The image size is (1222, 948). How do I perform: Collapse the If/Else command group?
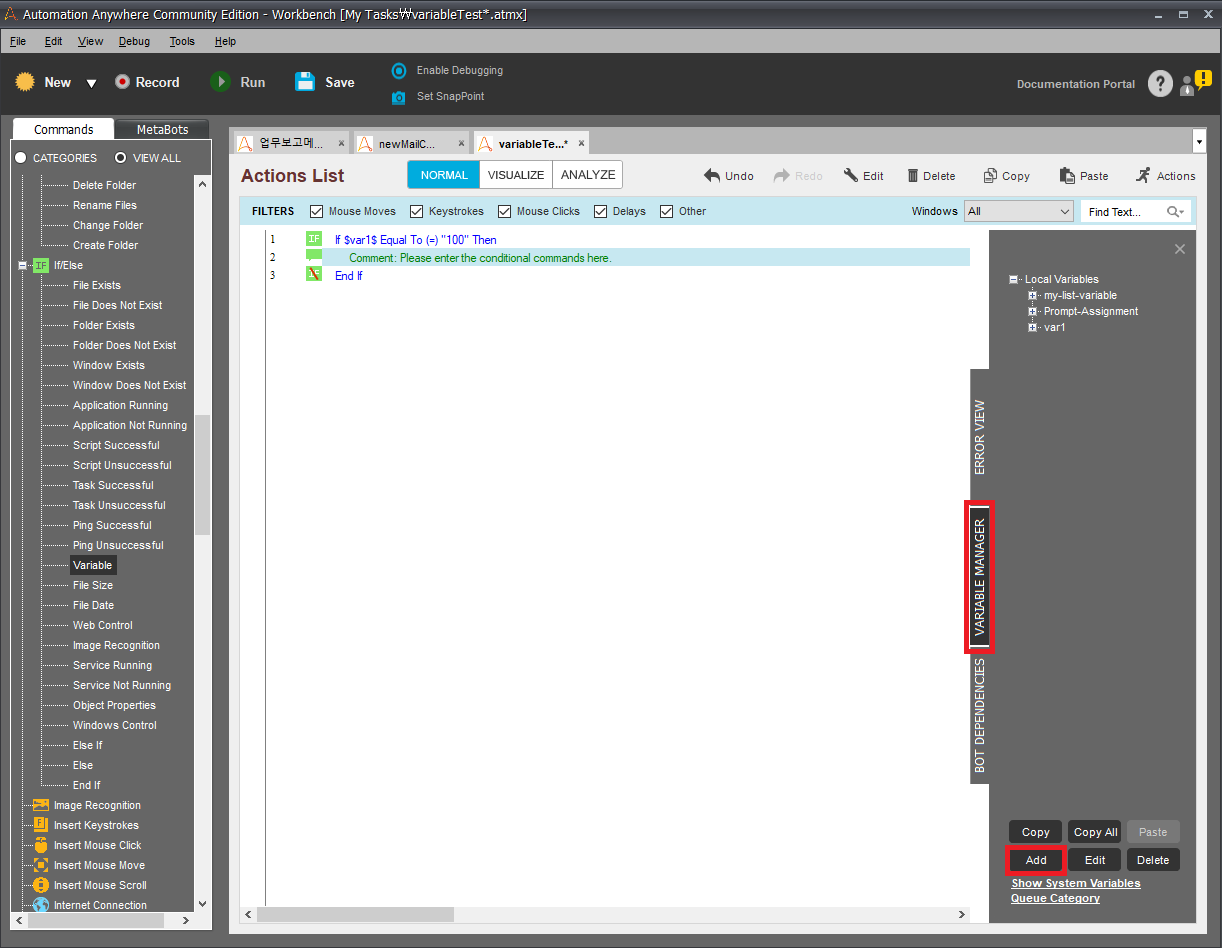tap(22, 265)
